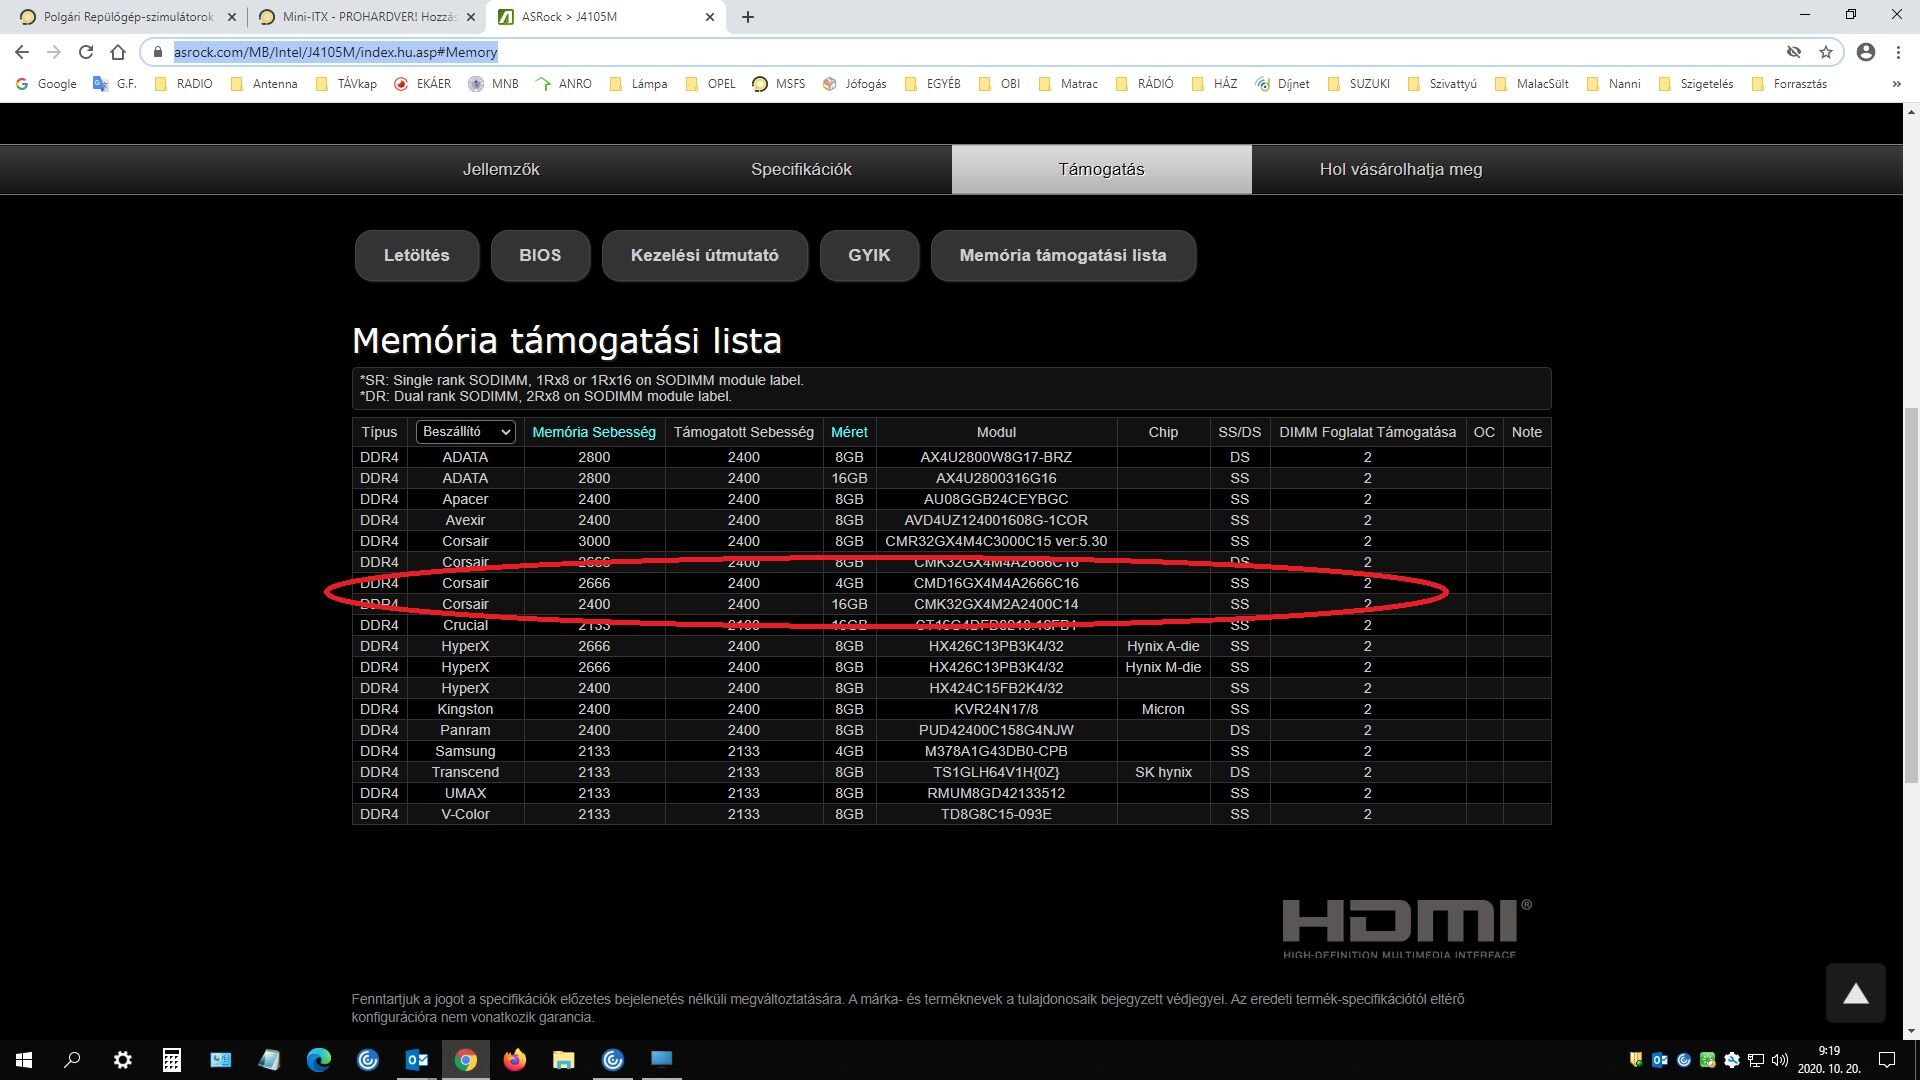Close the ASRock J4105M tab
The width and height of the screenshot is (1920, 1080).
[x=710, y=17]
